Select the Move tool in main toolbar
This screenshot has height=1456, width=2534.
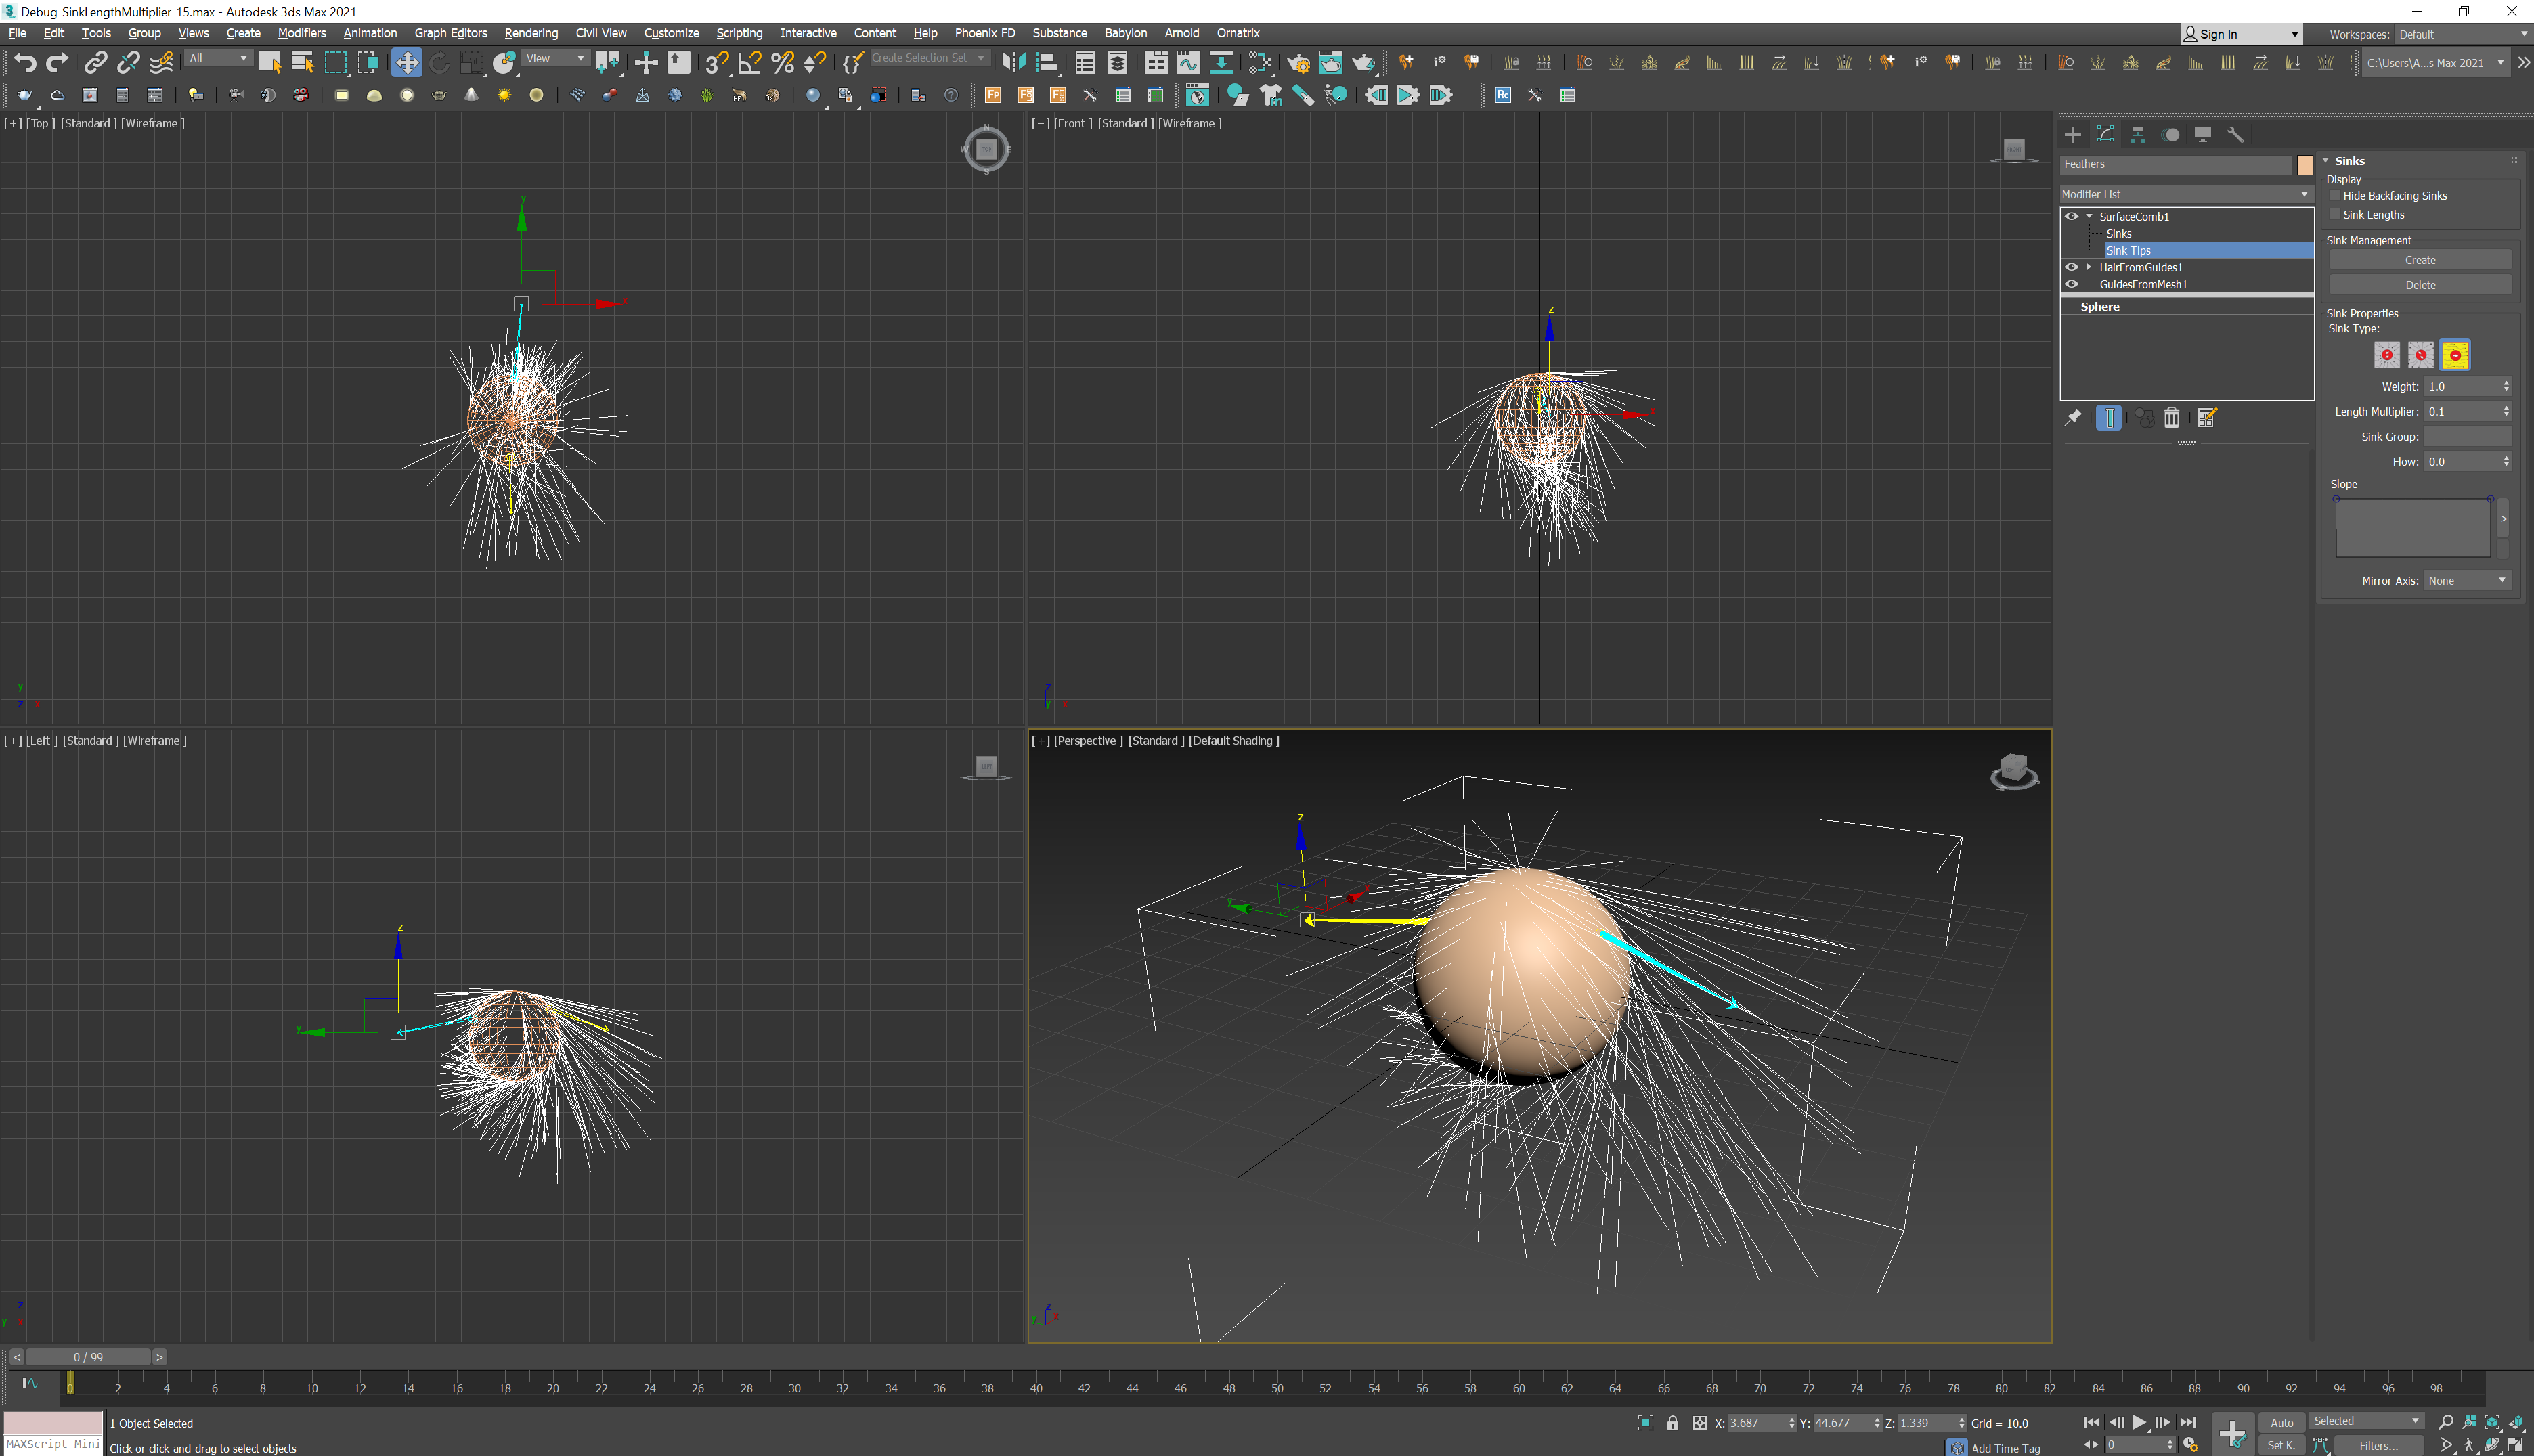406,63
